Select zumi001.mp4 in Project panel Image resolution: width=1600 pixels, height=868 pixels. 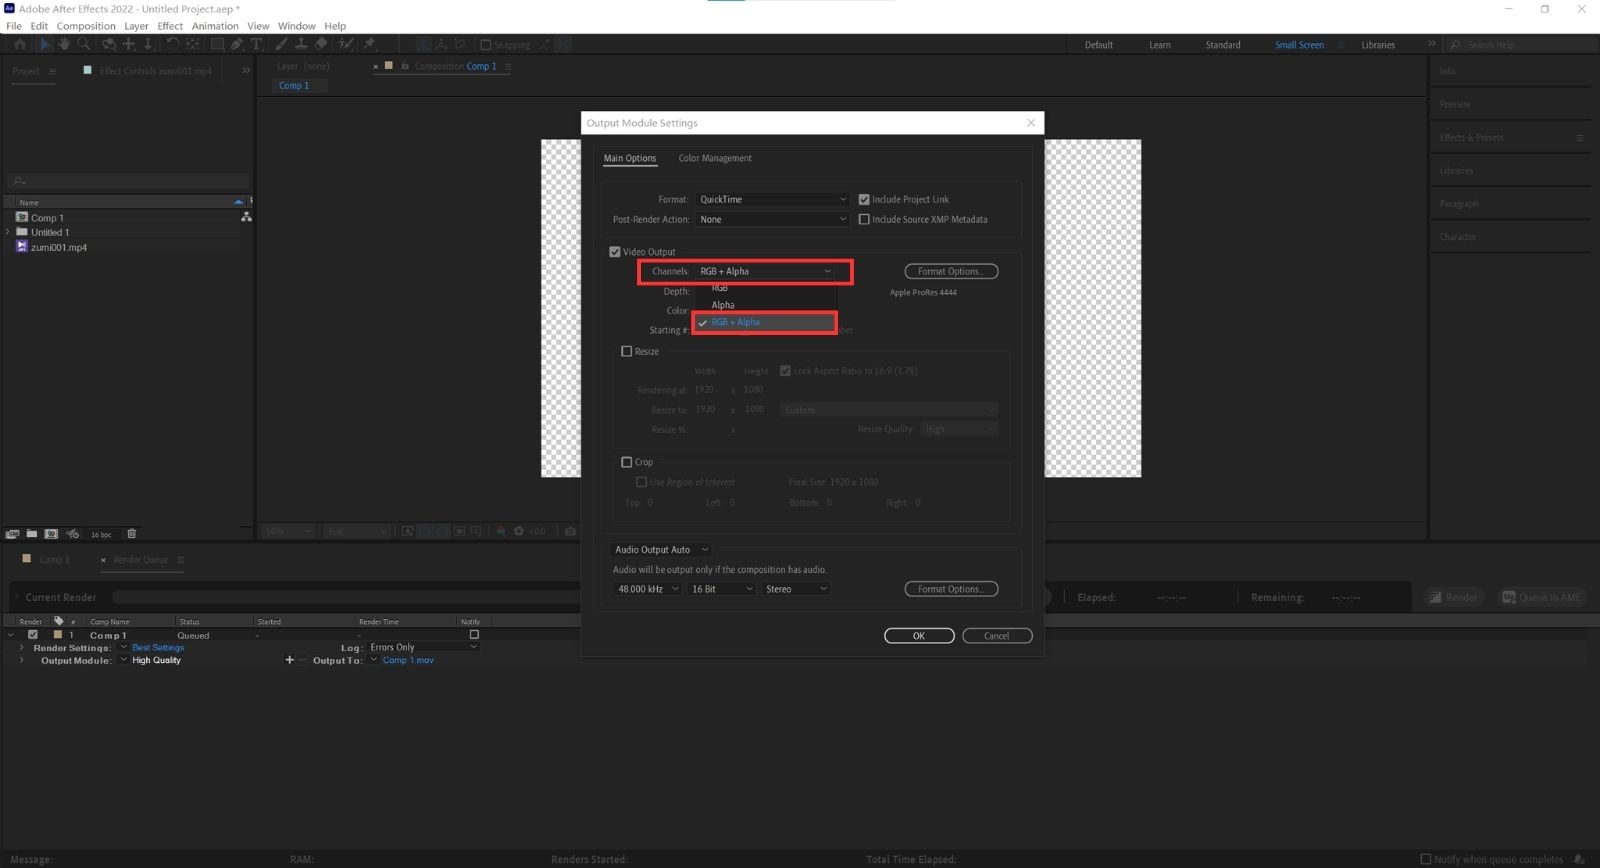(x=58, y=247)
